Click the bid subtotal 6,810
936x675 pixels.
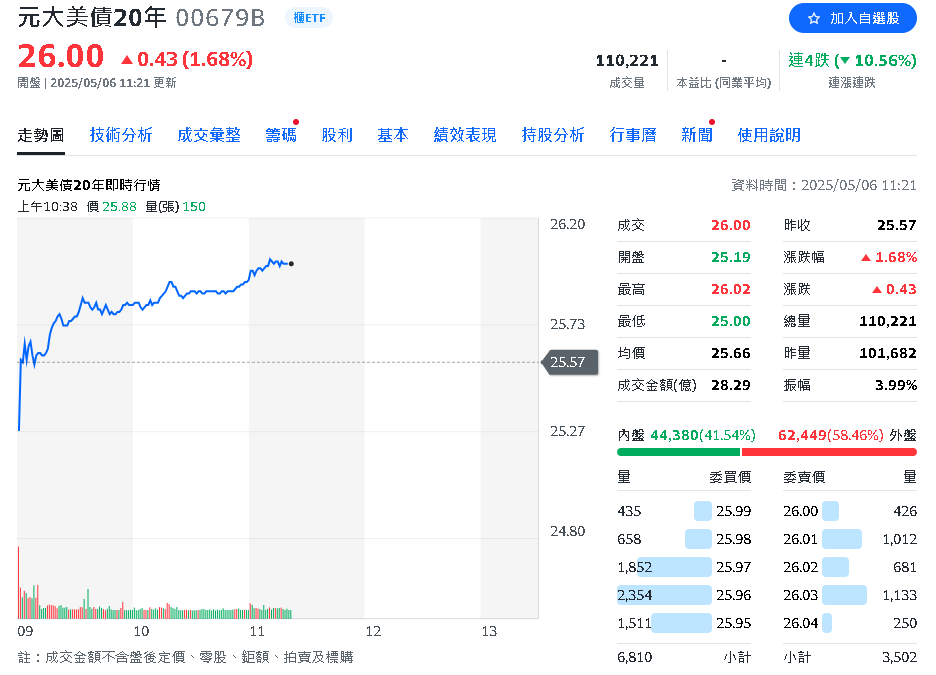635,658
